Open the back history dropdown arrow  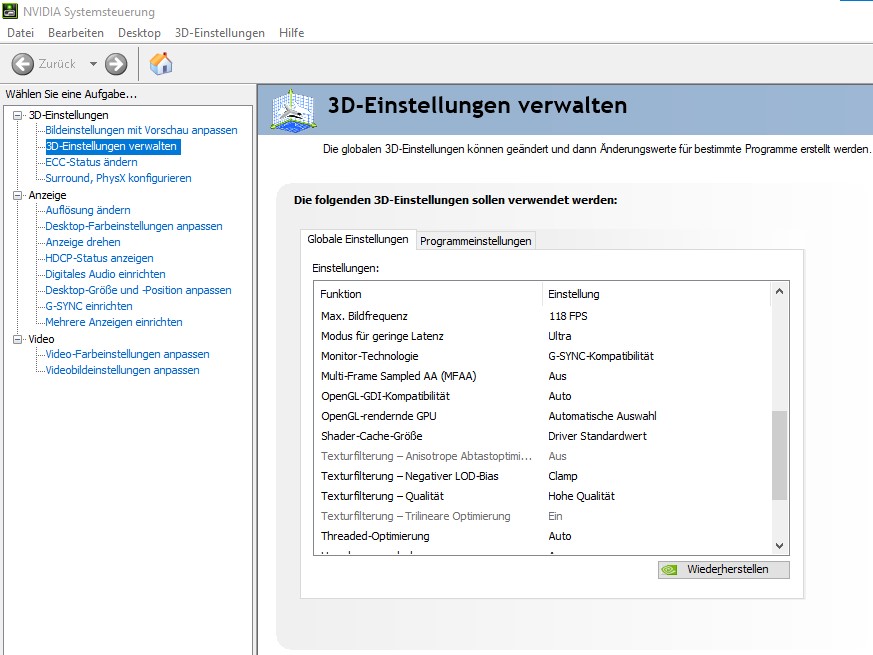tap(93, 64)
